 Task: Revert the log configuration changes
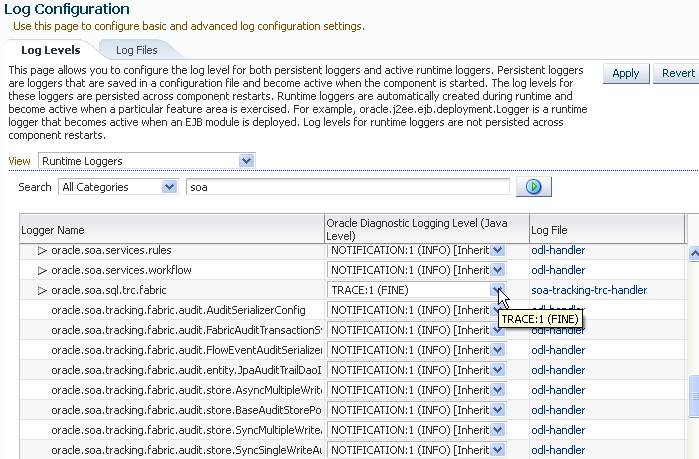[x=678, y=74]
